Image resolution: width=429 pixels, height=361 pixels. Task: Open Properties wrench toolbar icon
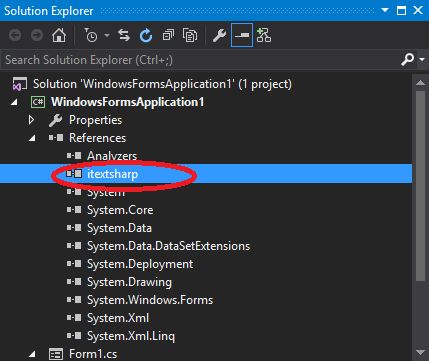(x=219, y=35)
